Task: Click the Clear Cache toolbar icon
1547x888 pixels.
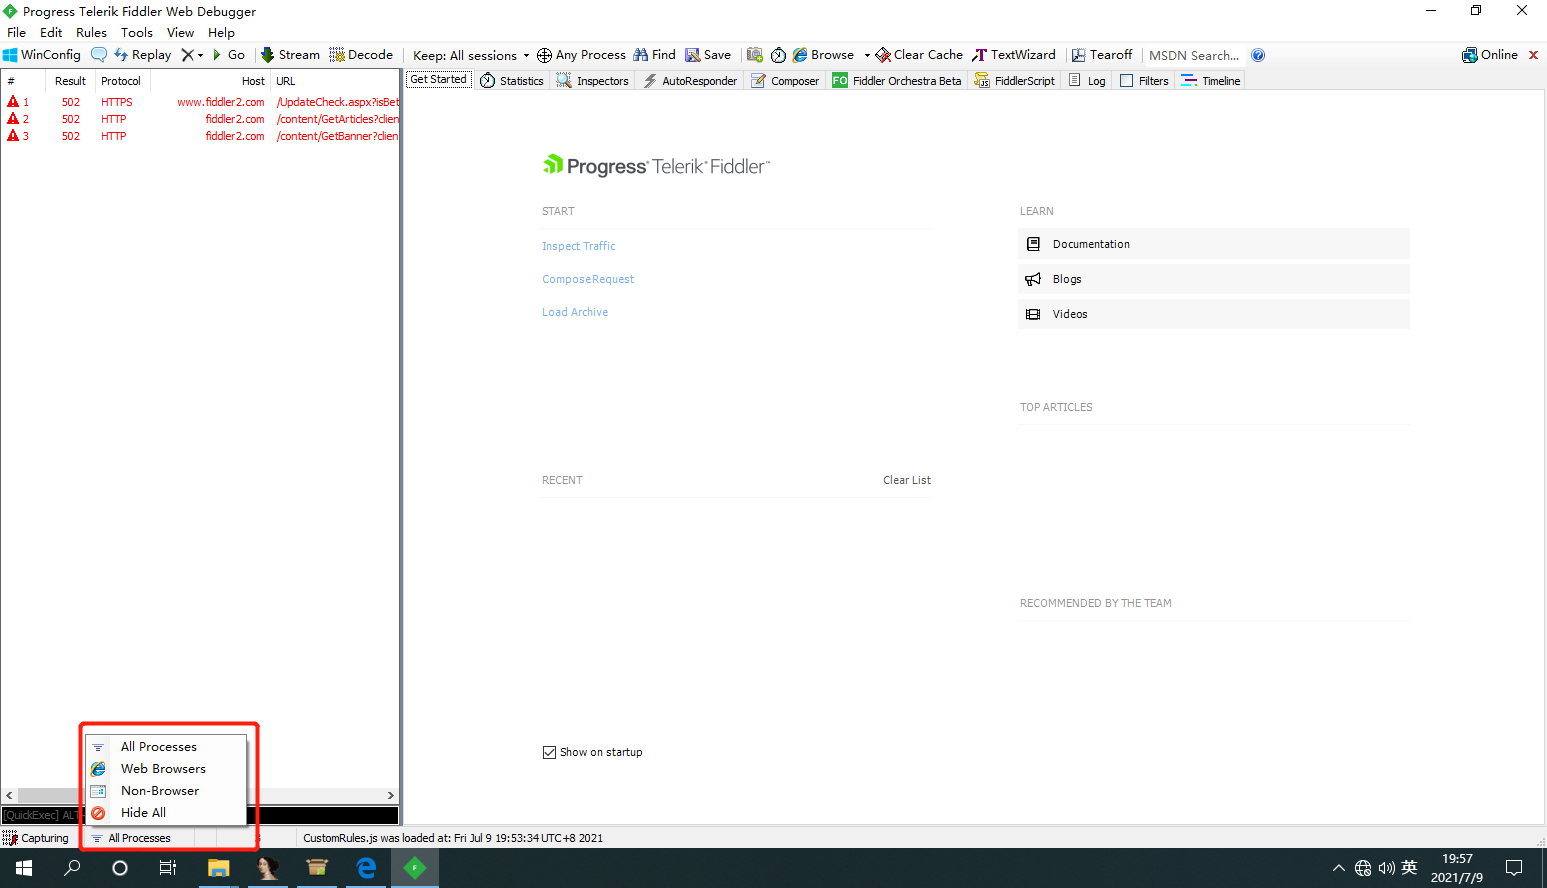Action: 883,55
